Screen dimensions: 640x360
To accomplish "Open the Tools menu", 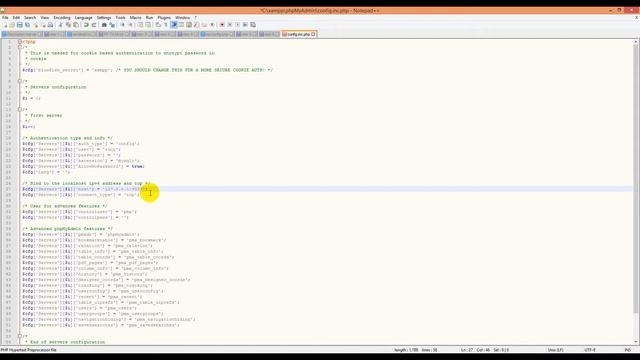I will pos(120,18).
